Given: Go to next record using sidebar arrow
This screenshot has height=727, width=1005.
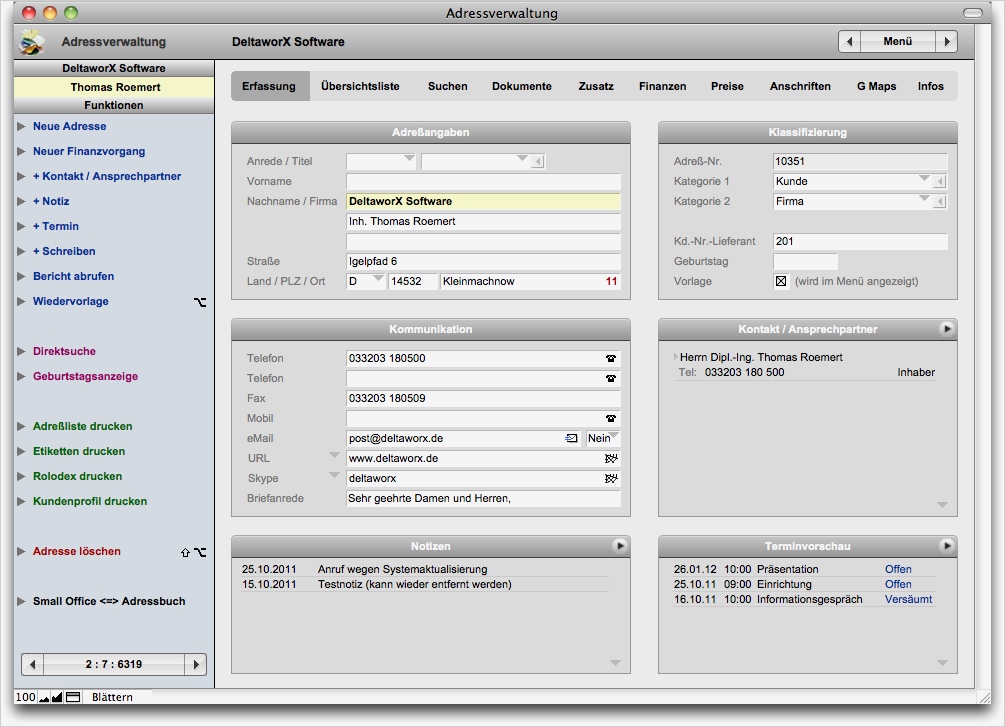Looking at the screenshot, I should 196,664.
